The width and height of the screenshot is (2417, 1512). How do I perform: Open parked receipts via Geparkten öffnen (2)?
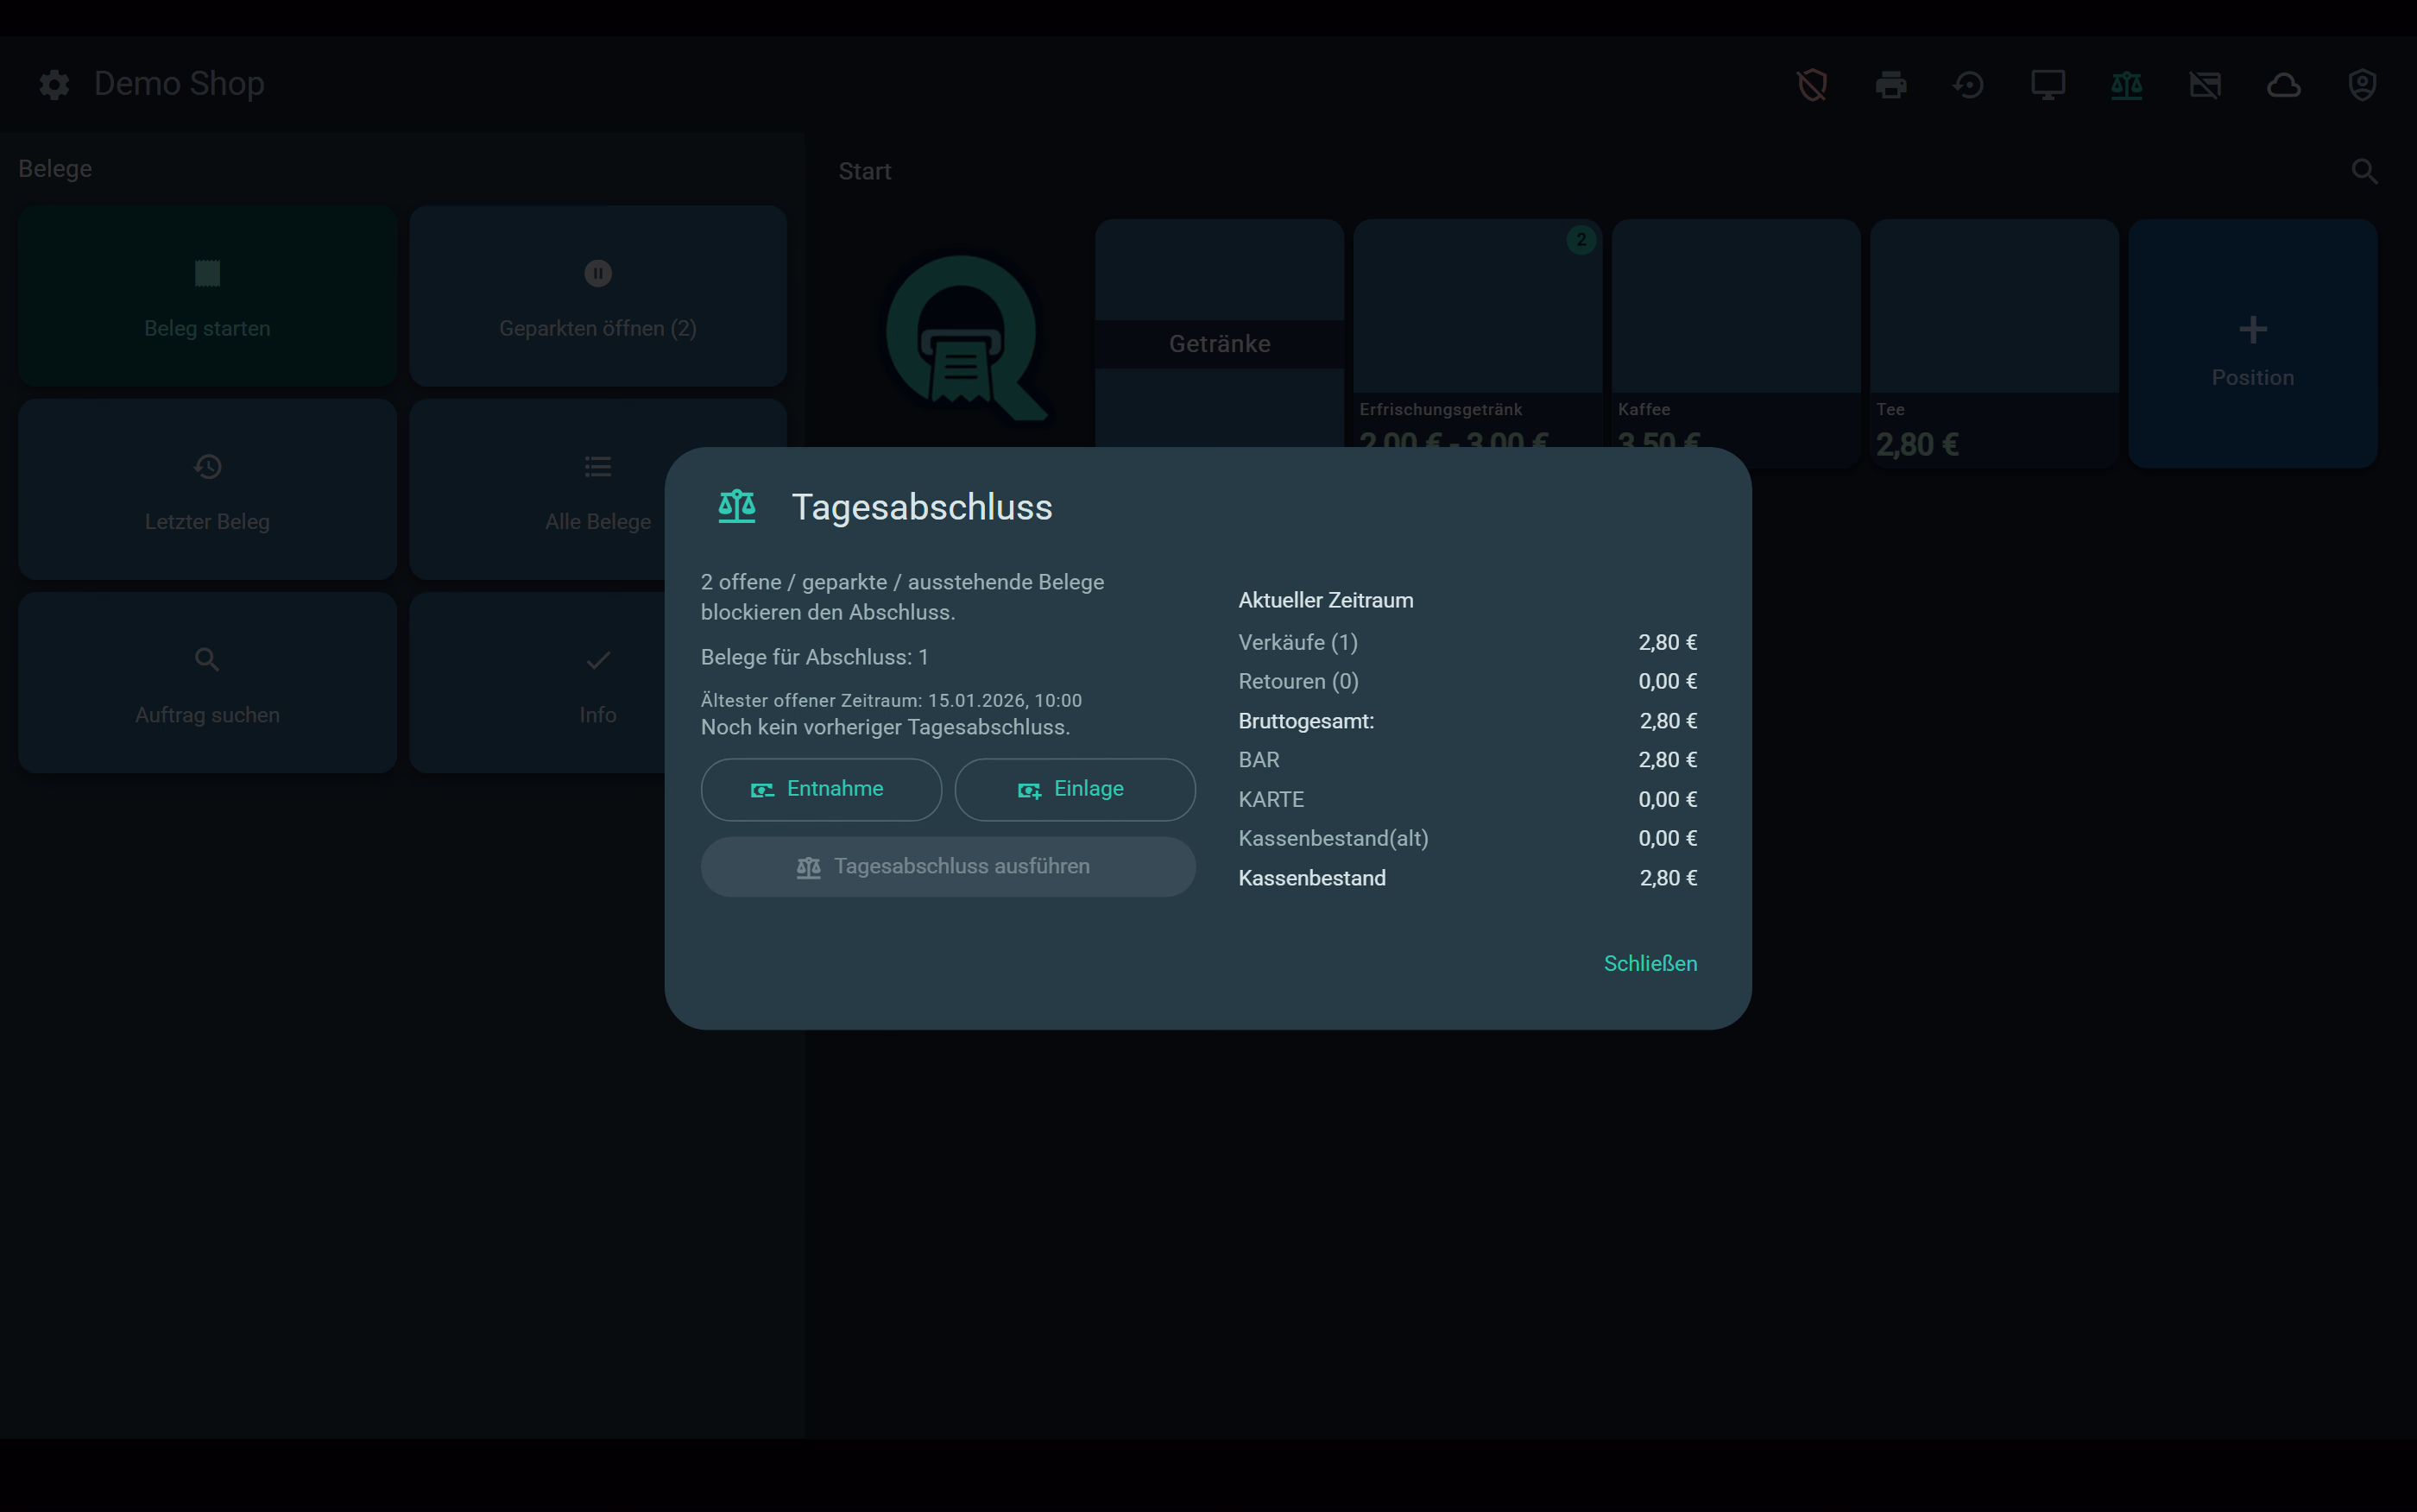point(598,296)
